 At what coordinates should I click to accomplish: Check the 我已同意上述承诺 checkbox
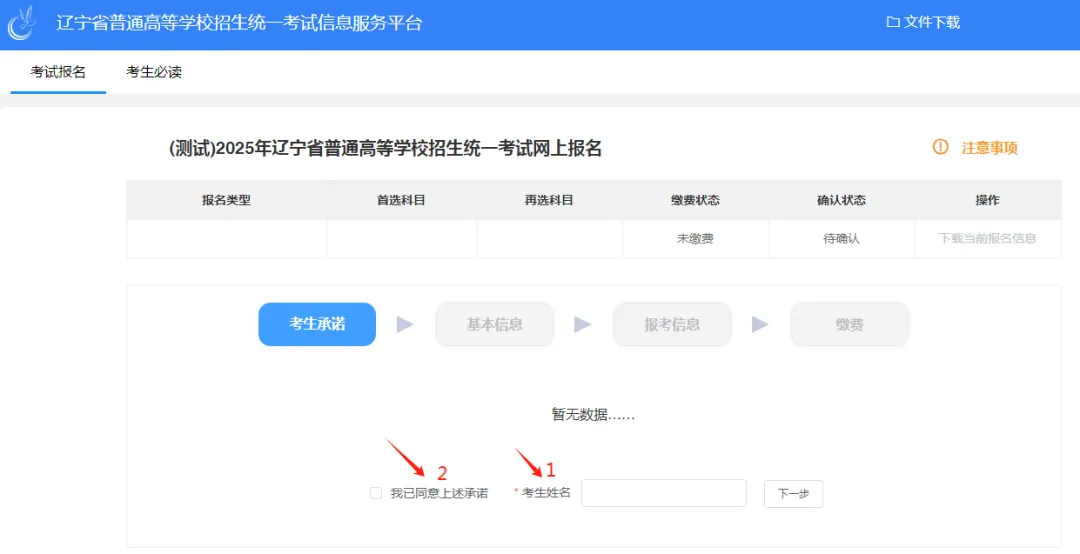(375, 493)
